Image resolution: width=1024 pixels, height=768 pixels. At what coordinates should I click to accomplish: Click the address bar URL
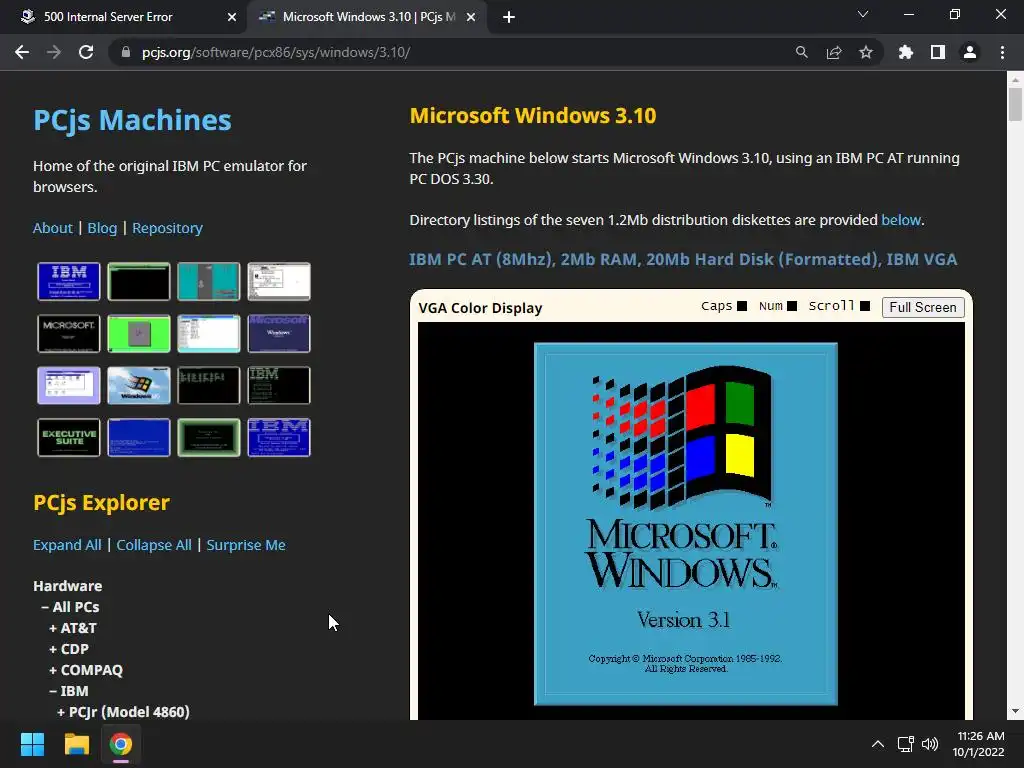tap(276, 52)
